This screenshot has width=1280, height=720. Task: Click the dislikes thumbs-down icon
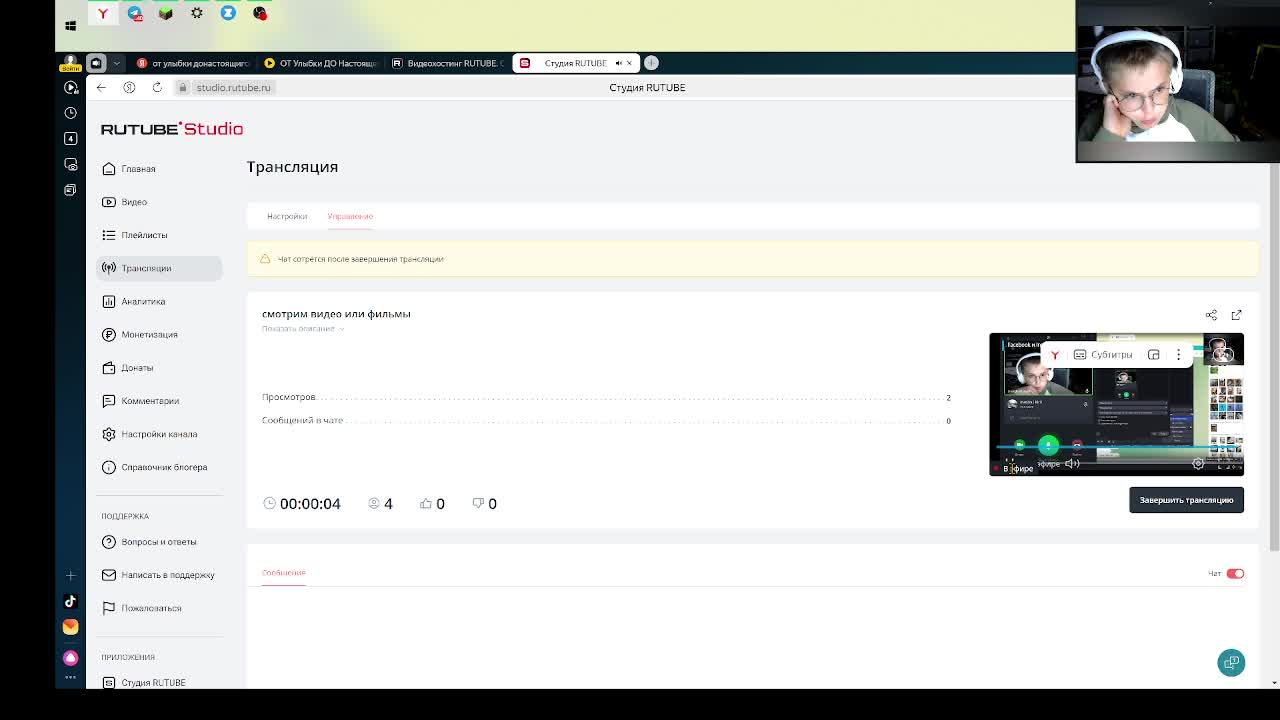(478, 504)
